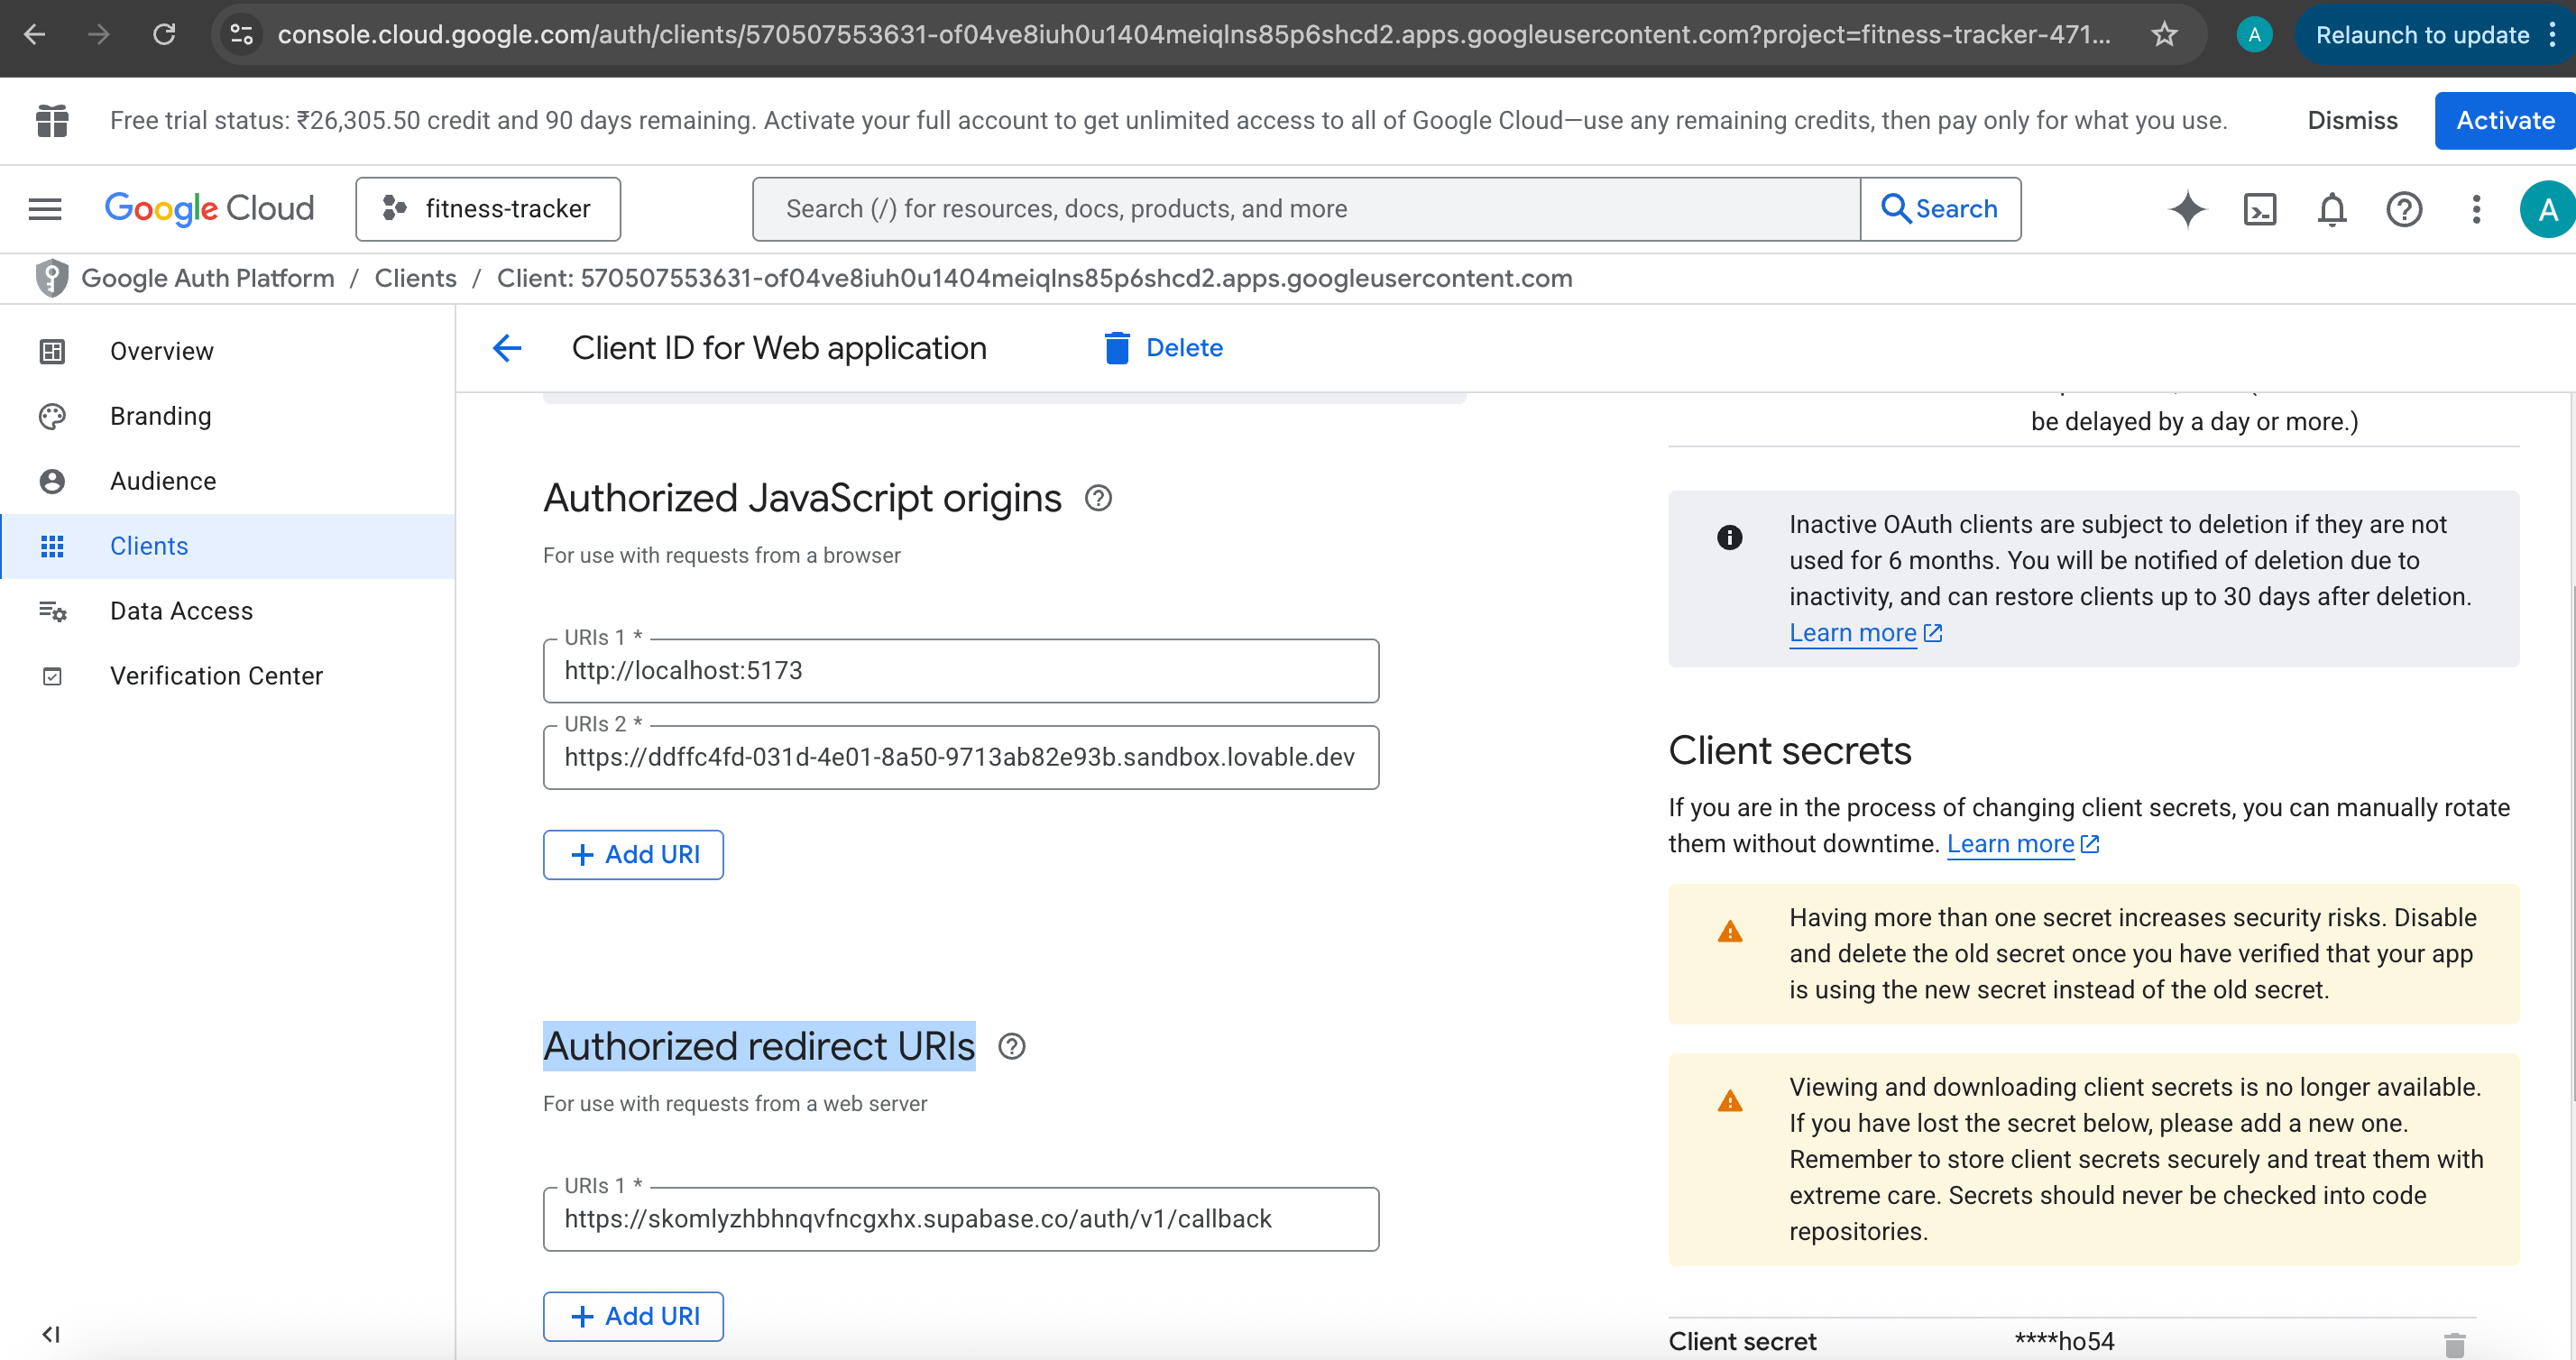Open the three-dot settings menu

pos(2475,209)
